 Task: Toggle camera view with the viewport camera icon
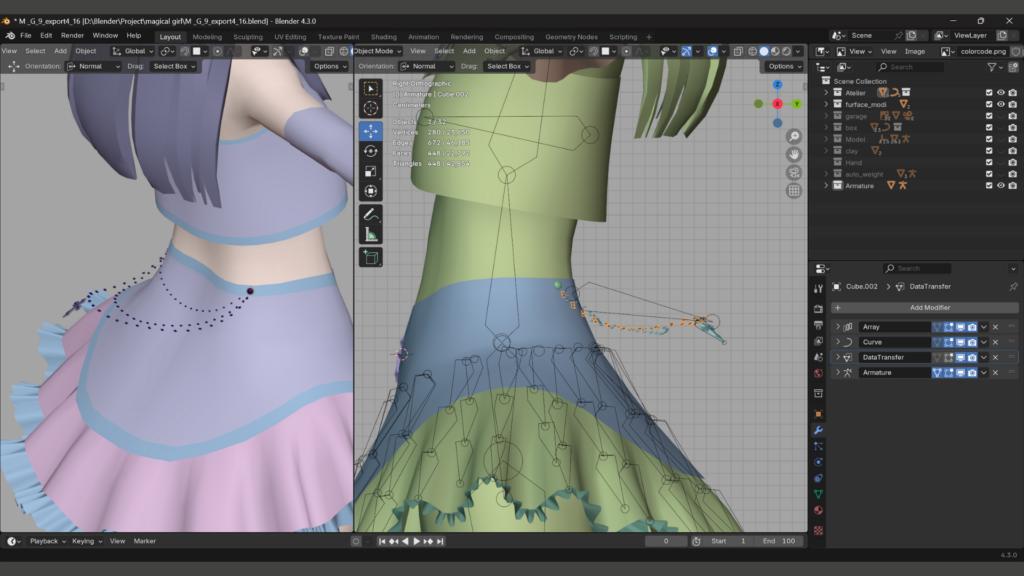pyautogui.click(x=794, y=172)
